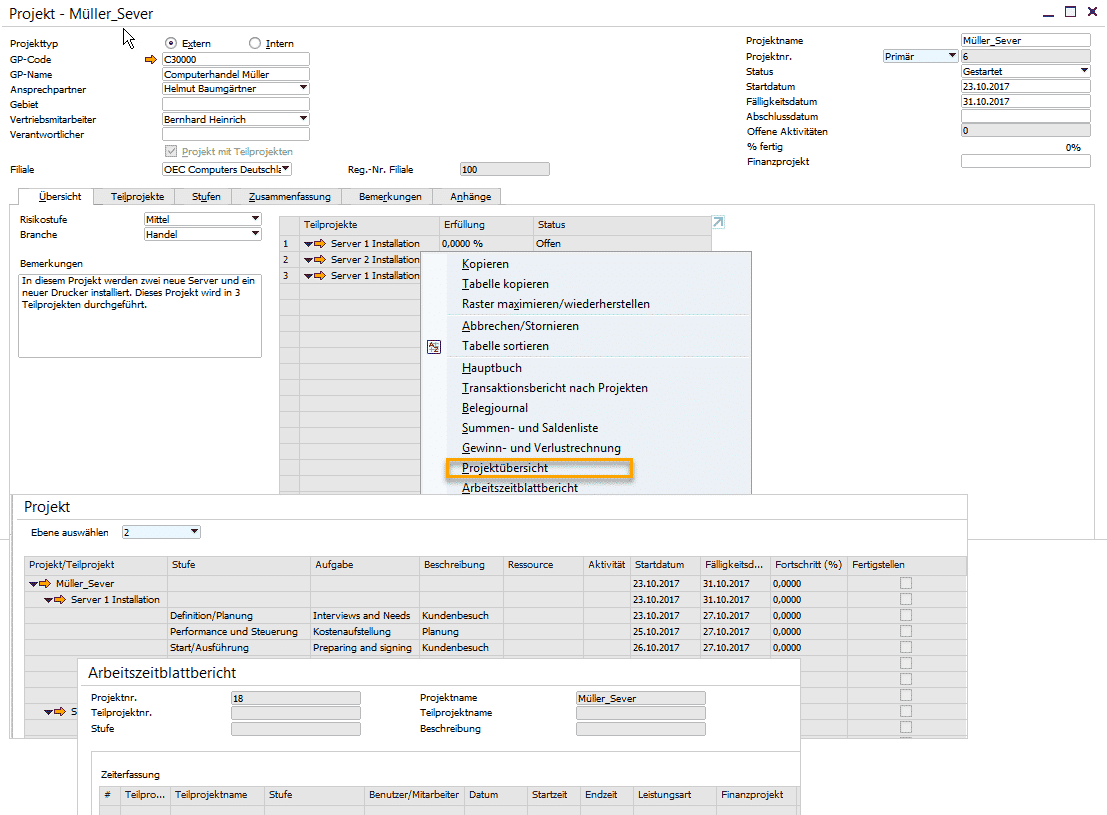
Task: Click the GP-Name field Computerhandel Müller
Action: click(x=236, y=74)
